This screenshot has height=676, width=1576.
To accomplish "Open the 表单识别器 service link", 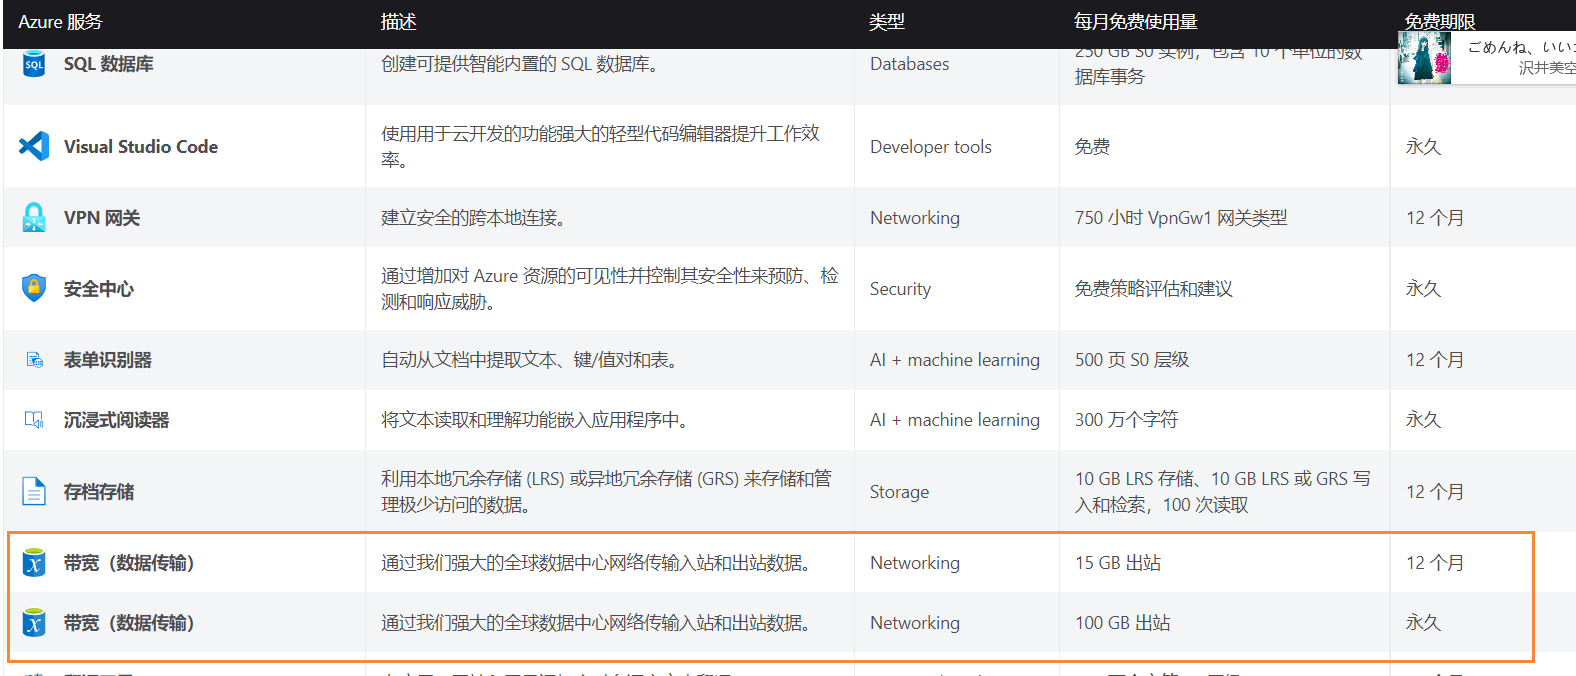I will pyautogui.click(x=108, y=360).
